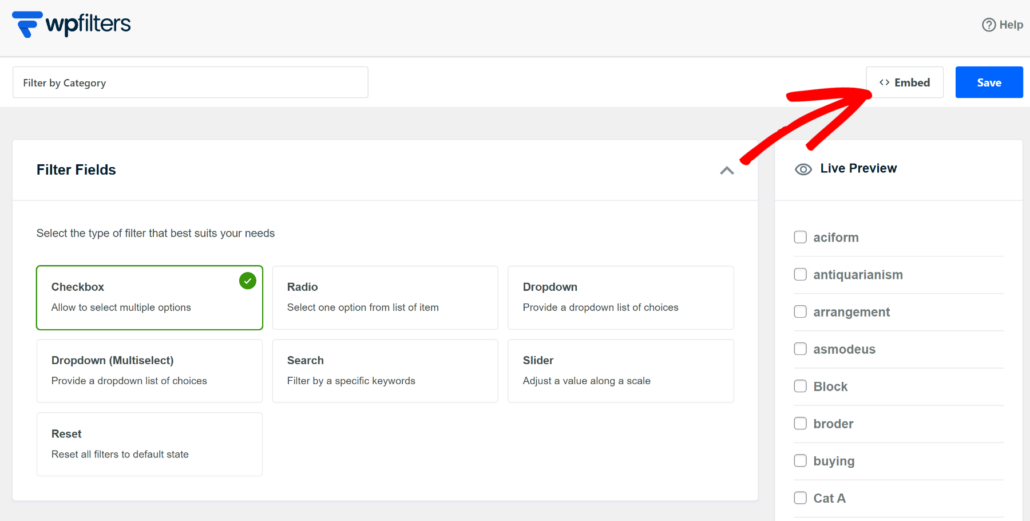Select the Radio filter type
This screenshot has width=1030, height=521.
[385, 297]
